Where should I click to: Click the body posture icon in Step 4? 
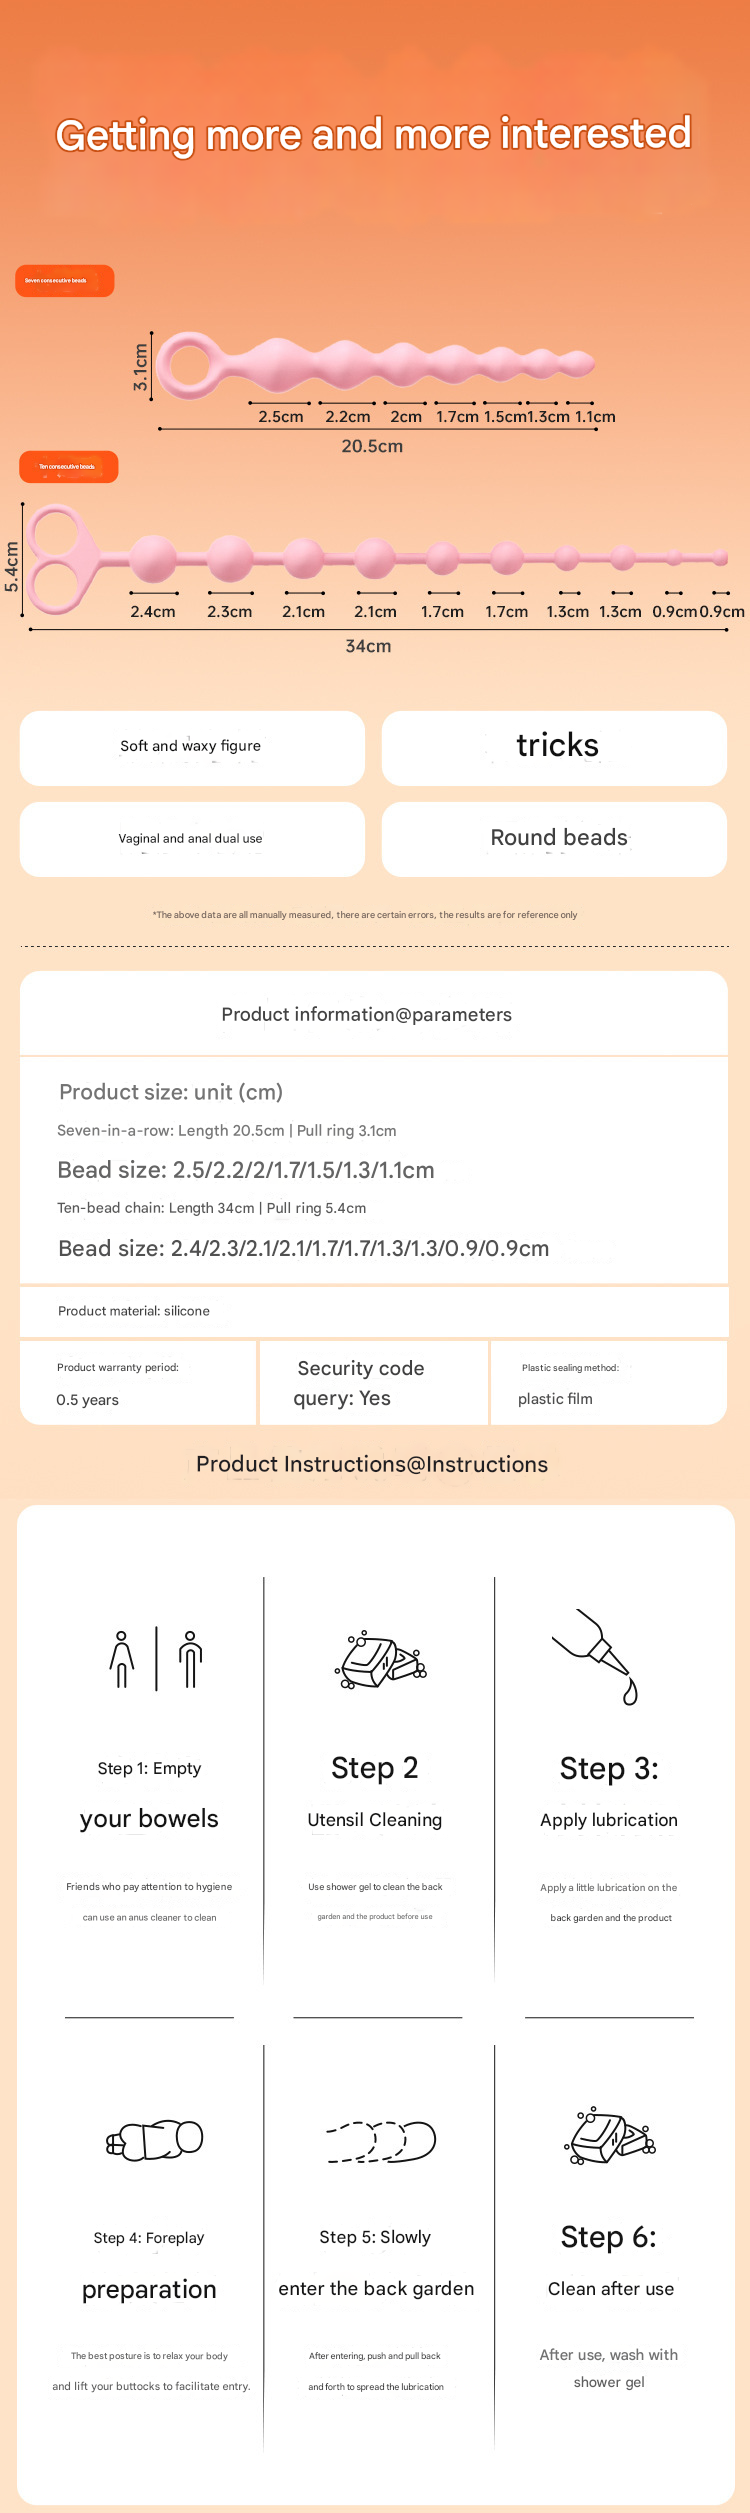155,2140
